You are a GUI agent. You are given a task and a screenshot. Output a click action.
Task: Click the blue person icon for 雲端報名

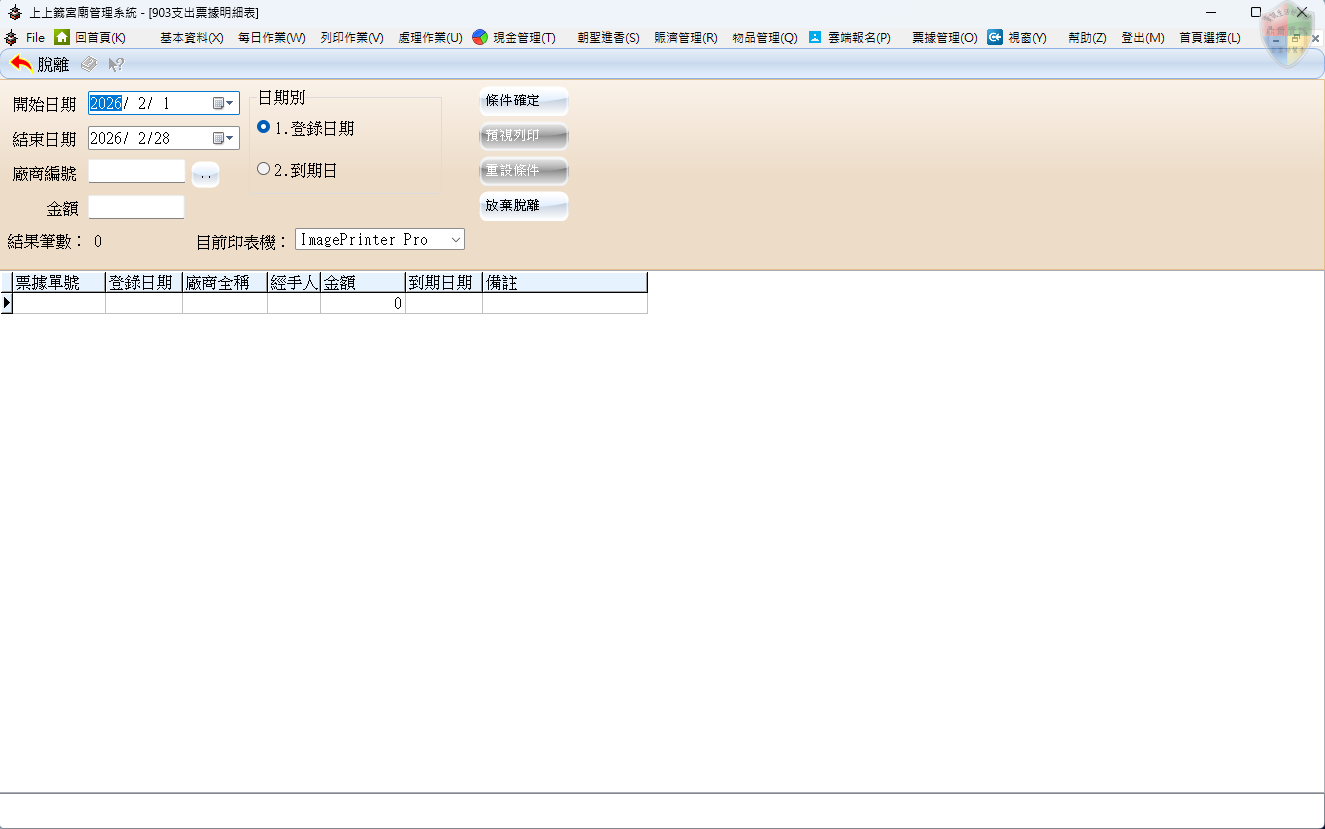point(815,37)
